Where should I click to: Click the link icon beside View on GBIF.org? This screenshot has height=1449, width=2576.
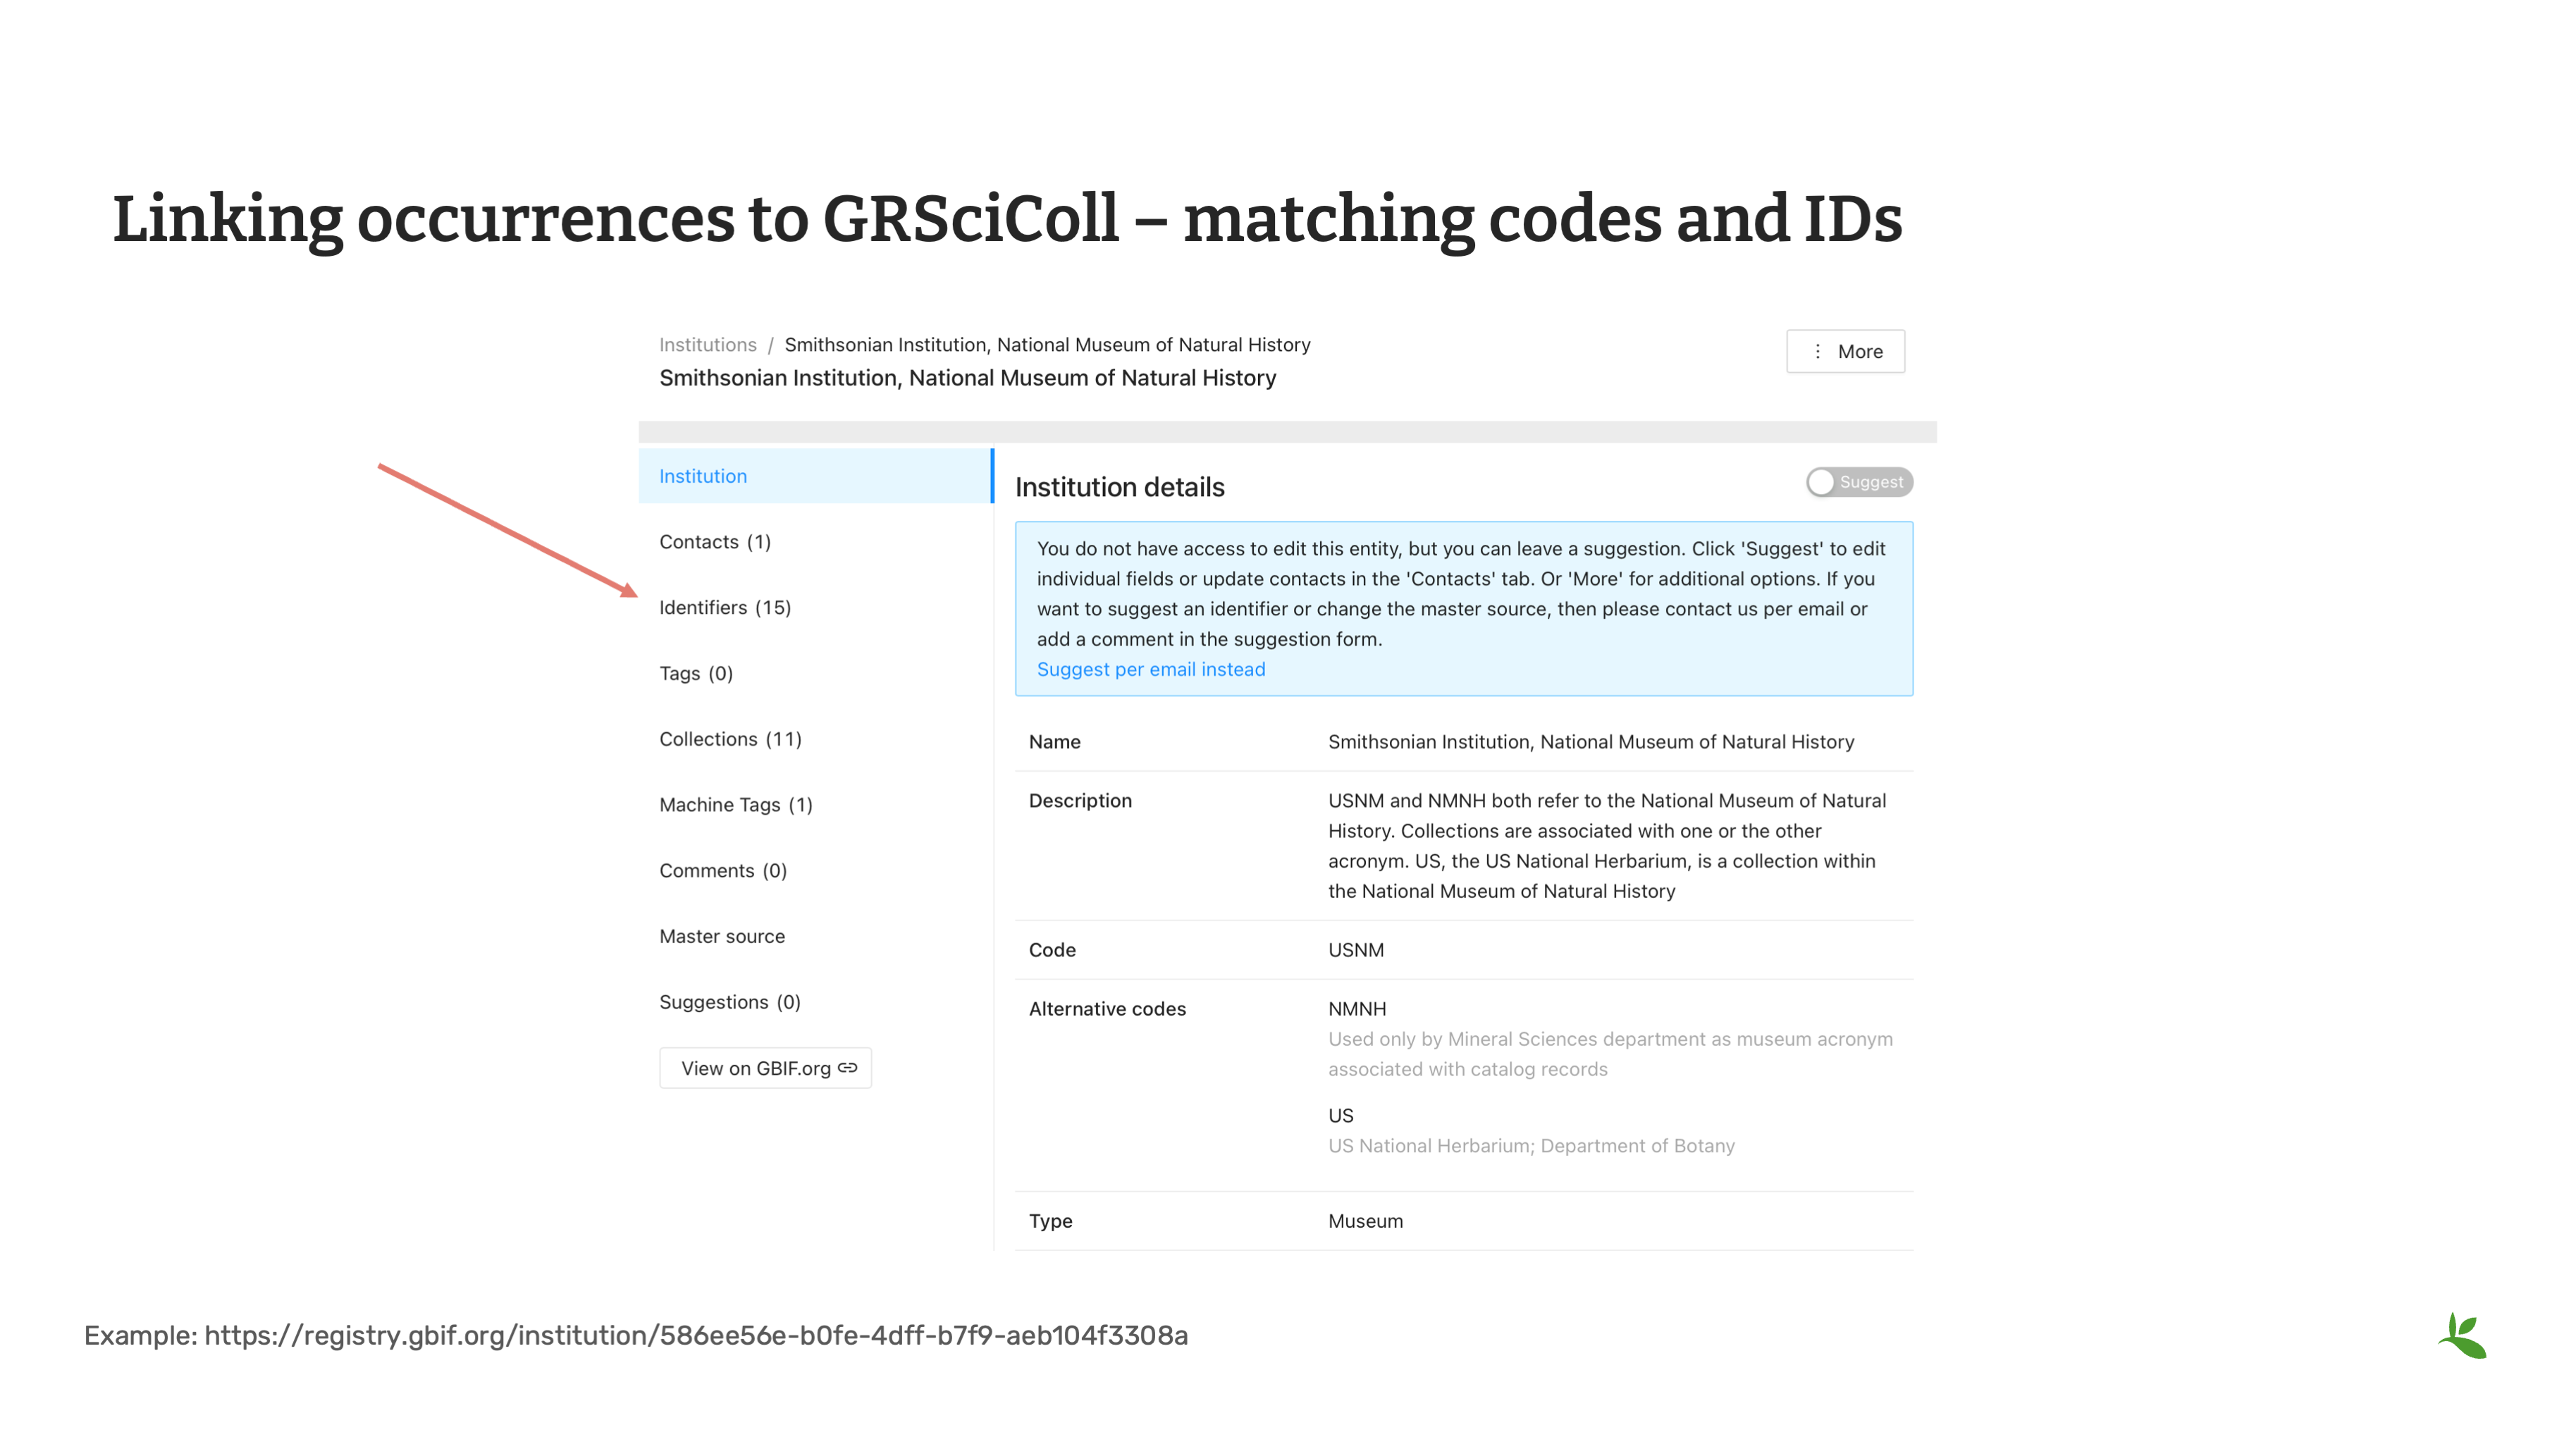tap(847, 1068)
